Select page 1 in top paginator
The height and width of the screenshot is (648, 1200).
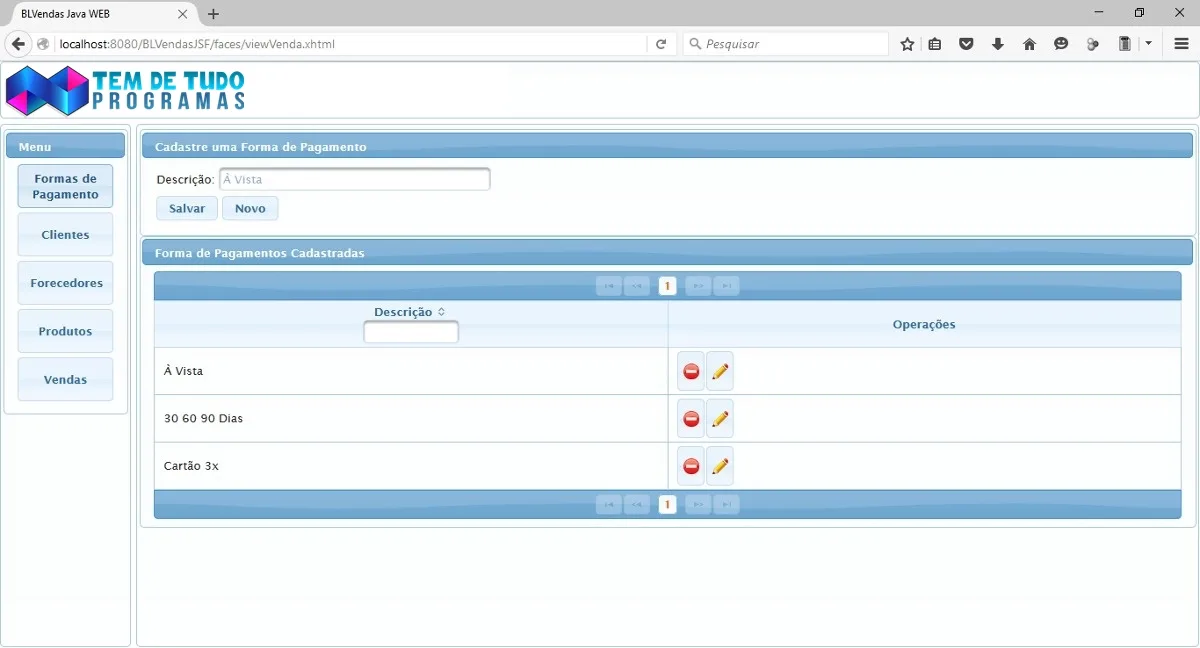click(667, 286)
